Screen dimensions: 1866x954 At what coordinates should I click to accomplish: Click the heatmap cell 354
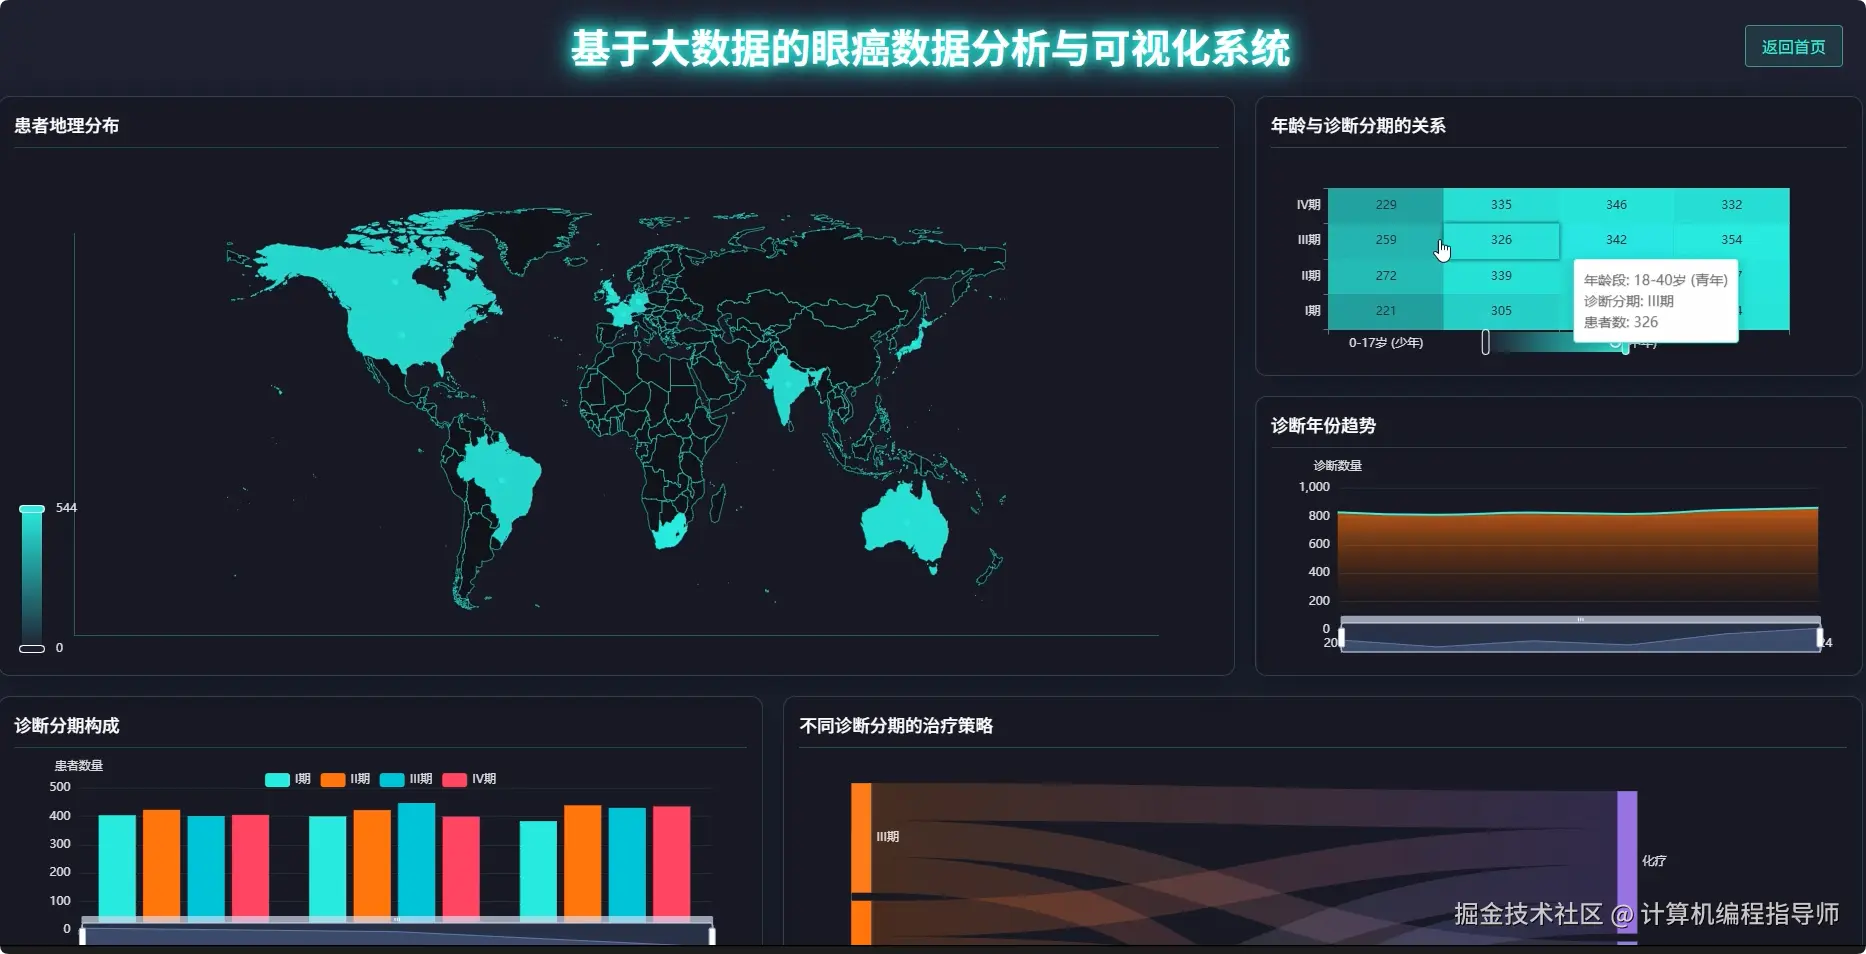(1732, 240)
